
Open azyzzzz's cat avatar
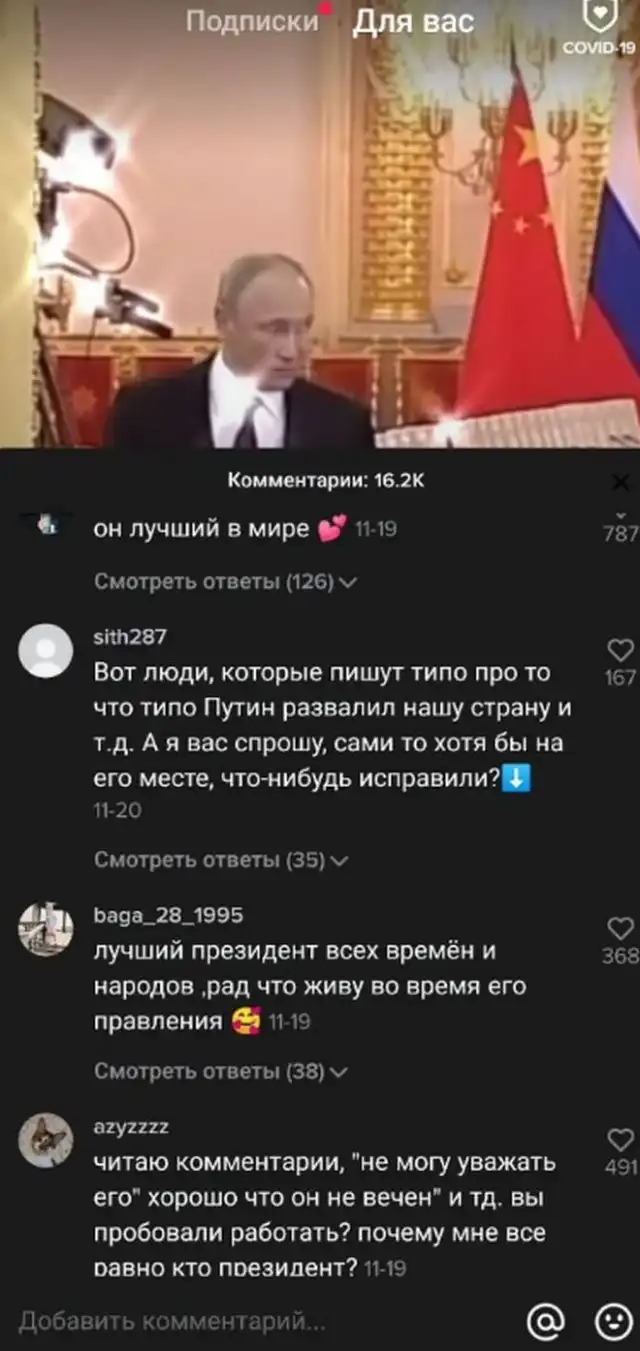click(x=46, y=1141)
